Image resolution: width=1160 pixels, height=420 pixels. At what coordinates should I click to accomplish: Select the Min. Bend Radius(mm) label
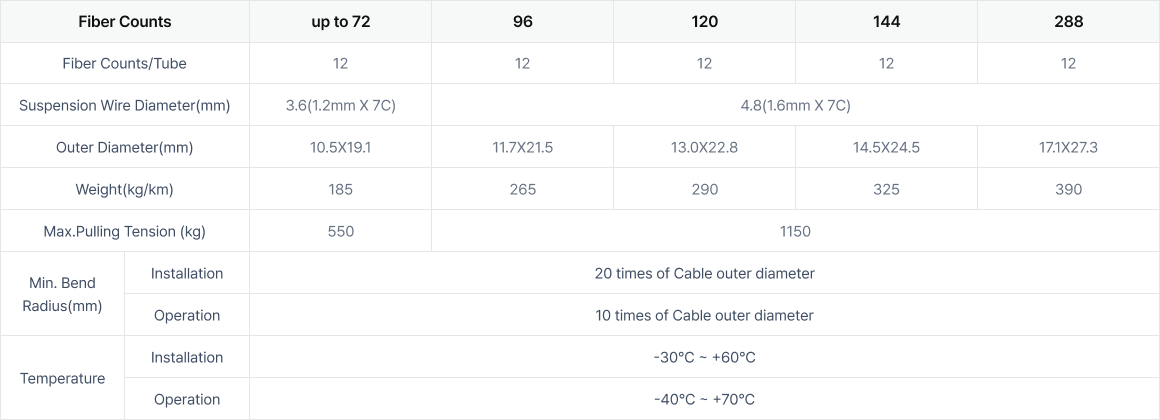62,294
